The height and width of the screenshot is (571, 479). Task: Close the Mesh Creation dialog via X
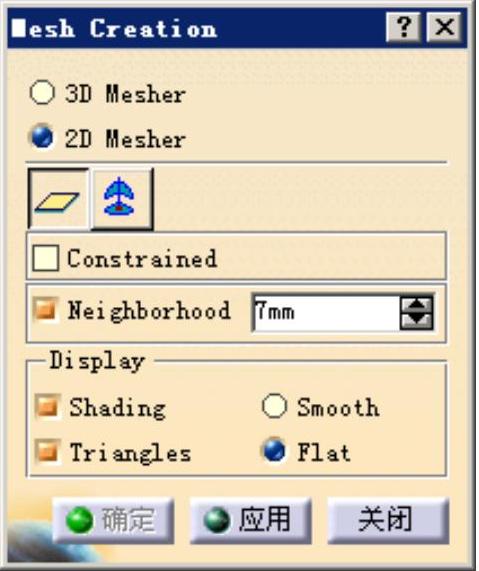(444, 27)
